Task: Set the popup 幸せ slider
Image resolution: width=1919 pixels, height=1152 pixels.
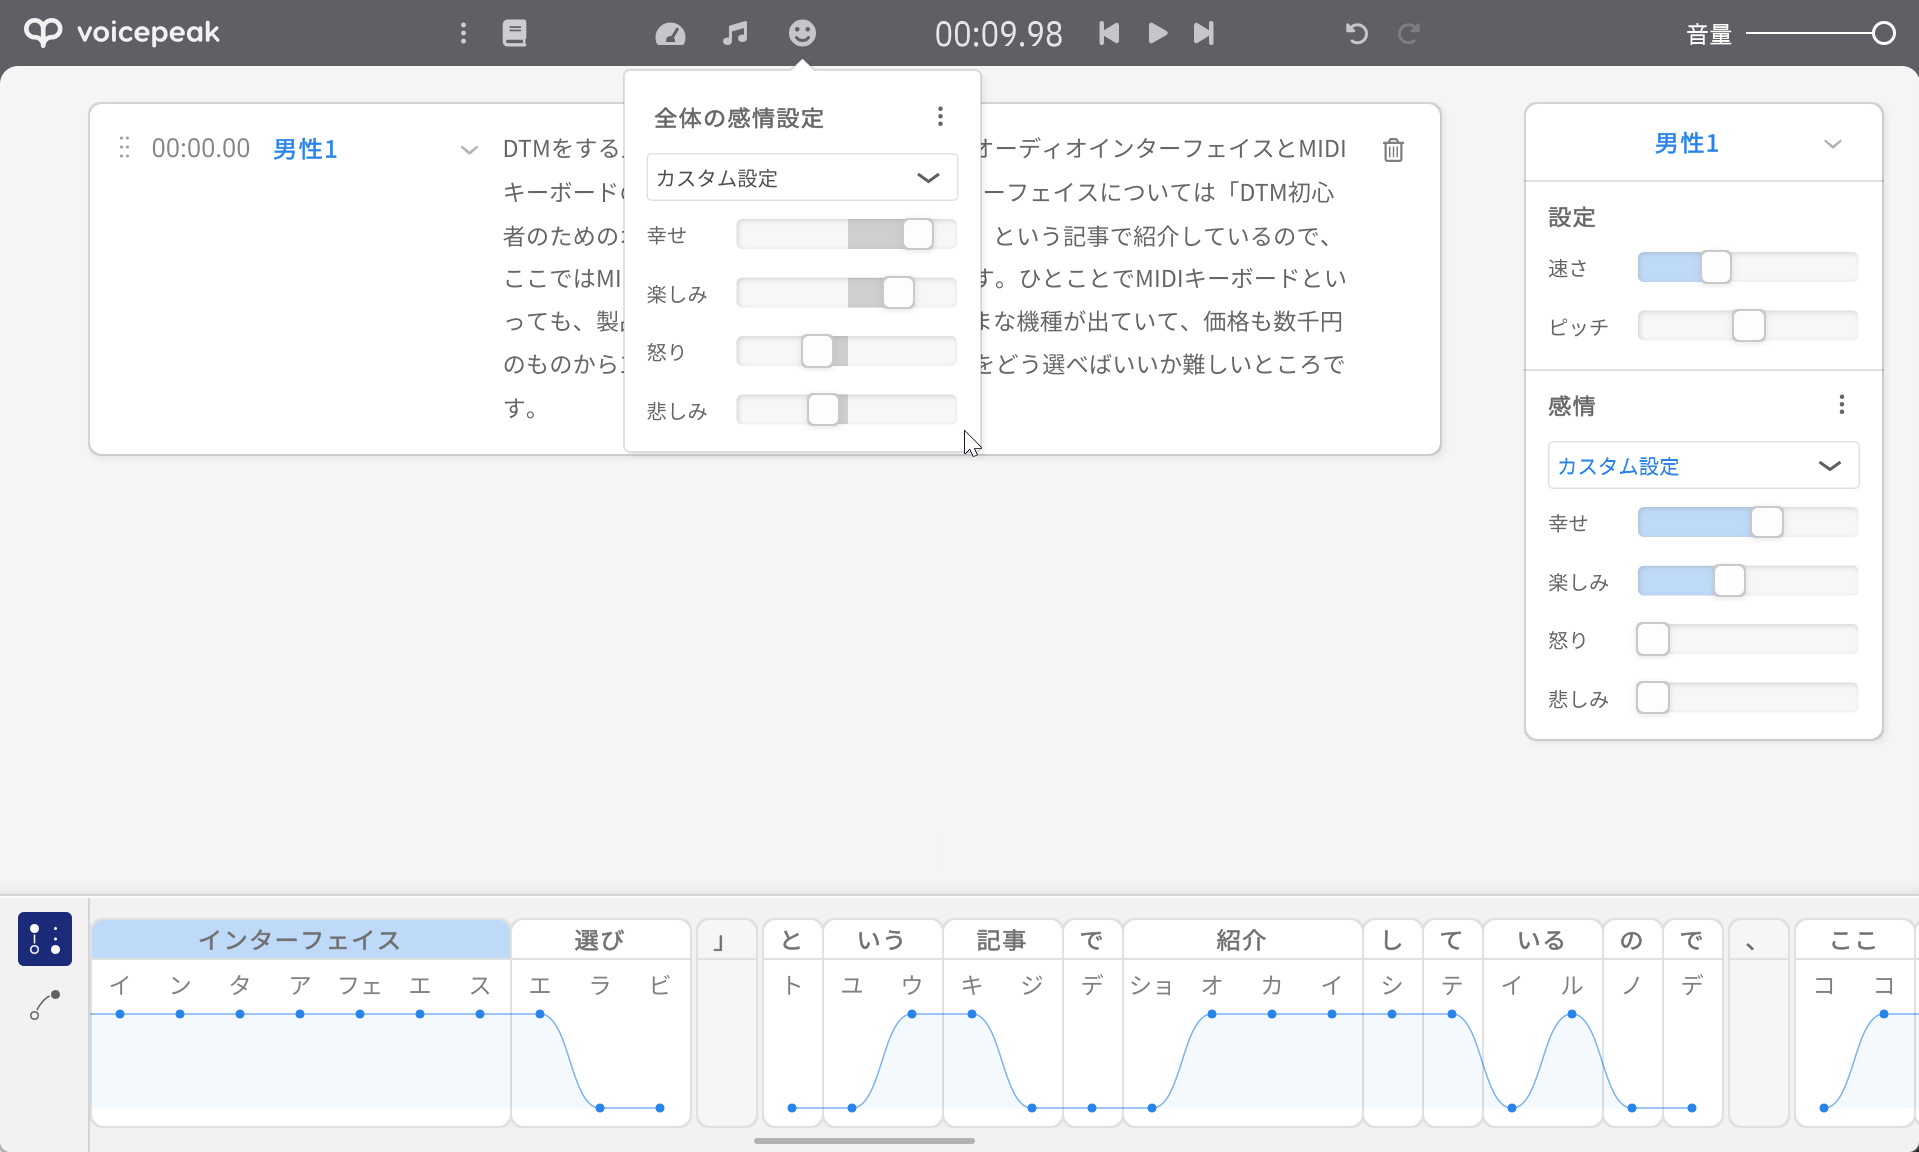Action: click(846, 235)
